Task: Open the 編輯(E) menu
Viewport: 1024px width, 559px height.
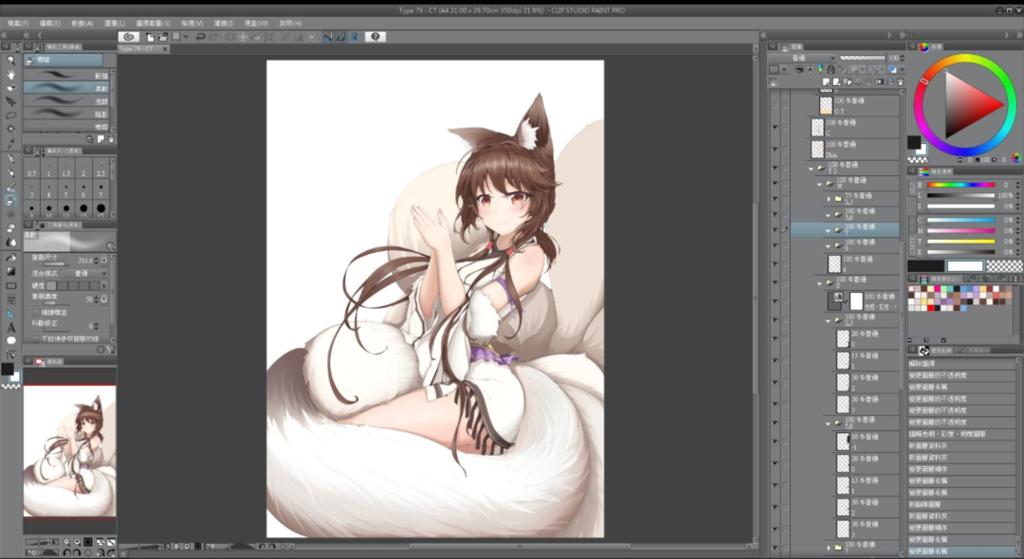Action: tap(50, 23)
